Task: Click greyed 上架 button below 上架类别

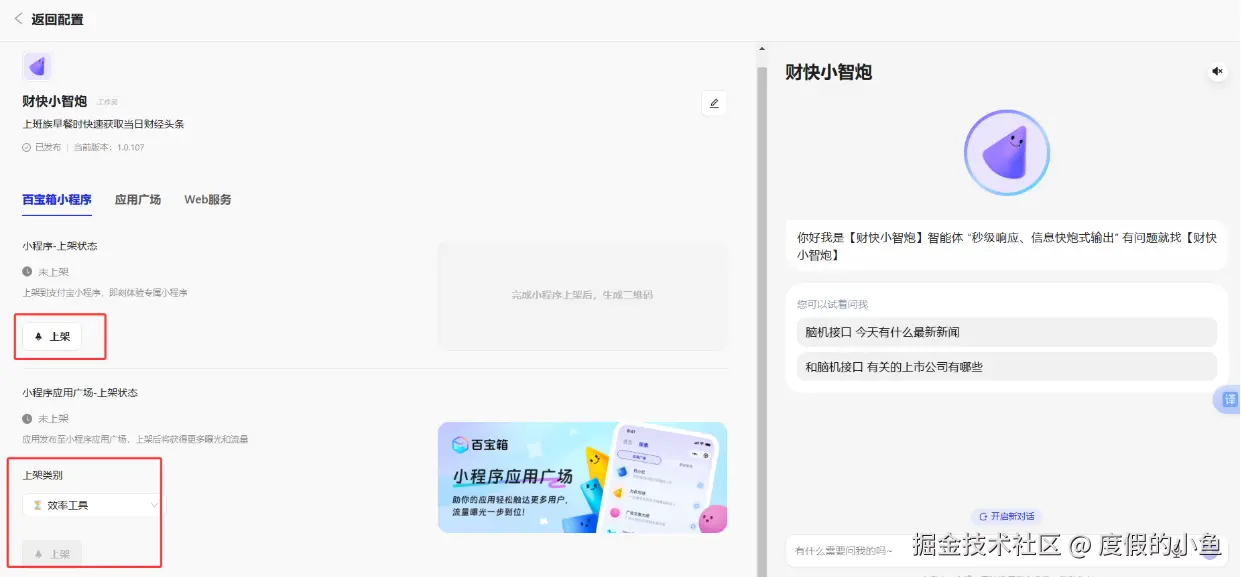Action: [x=52, y=553]
